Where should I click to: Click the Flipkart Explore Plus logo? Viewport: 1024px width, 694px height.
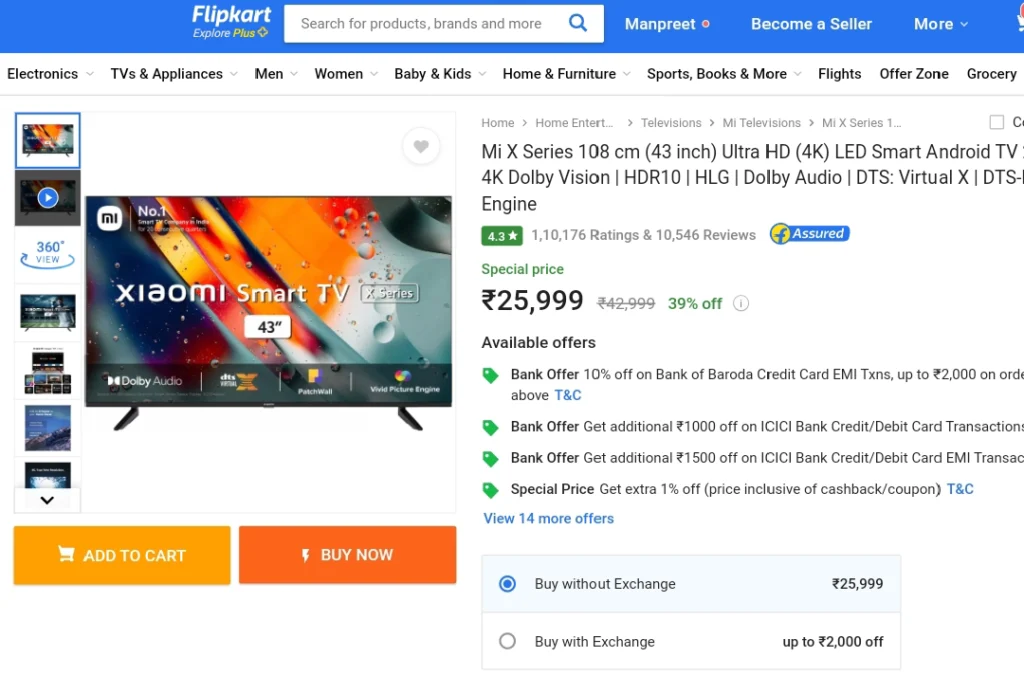231,22
